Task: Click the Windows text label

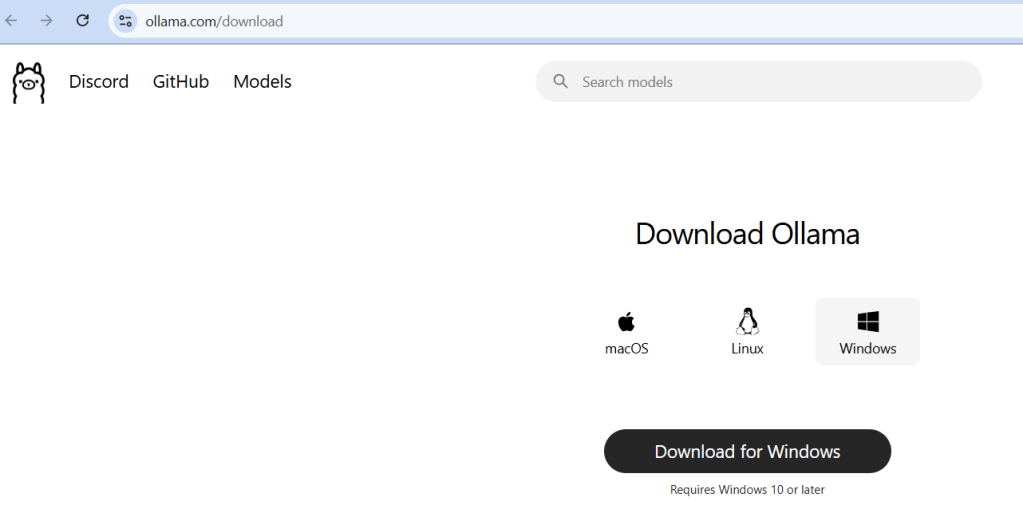Action: click(x=868, y=349)
